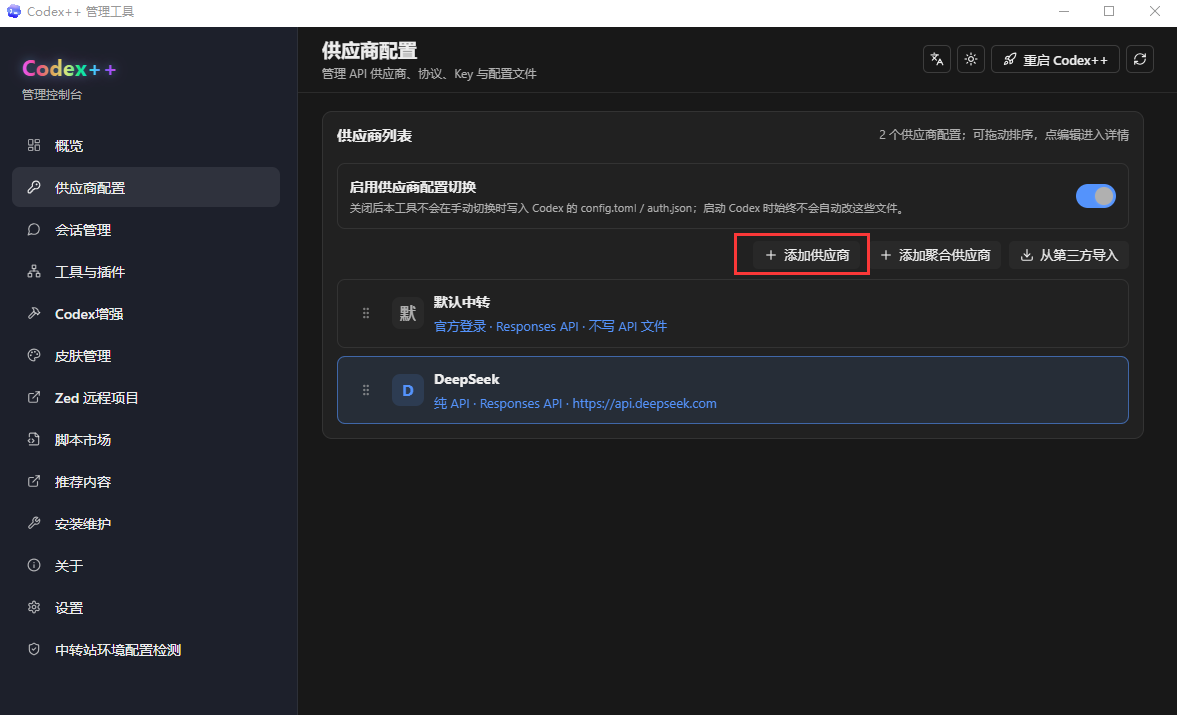Open the 概览 menu item
The image size is (1177, 715).
click(x=146, y=146)
